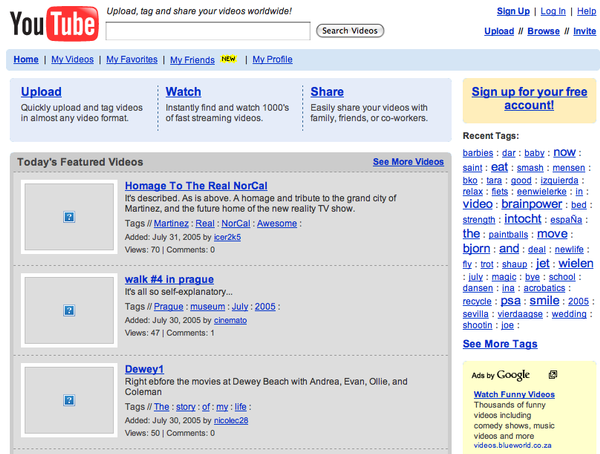Viewport: 600px width, 454px height.
Task: Click Sign up for your free account
Action: [x=529, y=98]
